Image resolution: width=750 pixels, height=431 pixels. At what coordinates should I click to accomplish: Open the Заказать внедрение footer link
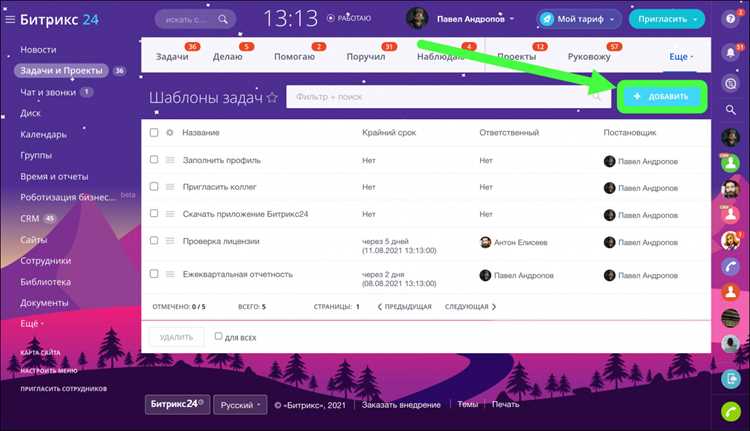tap(401, 405)
